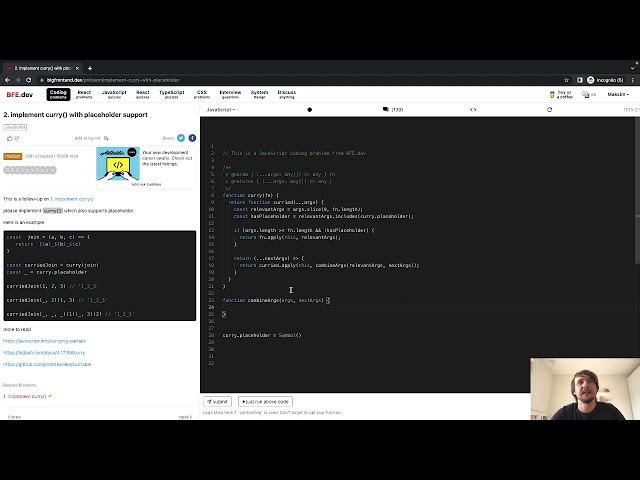Bookmark this page with the star icon
The width and height of the screenshot is (640, 480).
(566, 80)
